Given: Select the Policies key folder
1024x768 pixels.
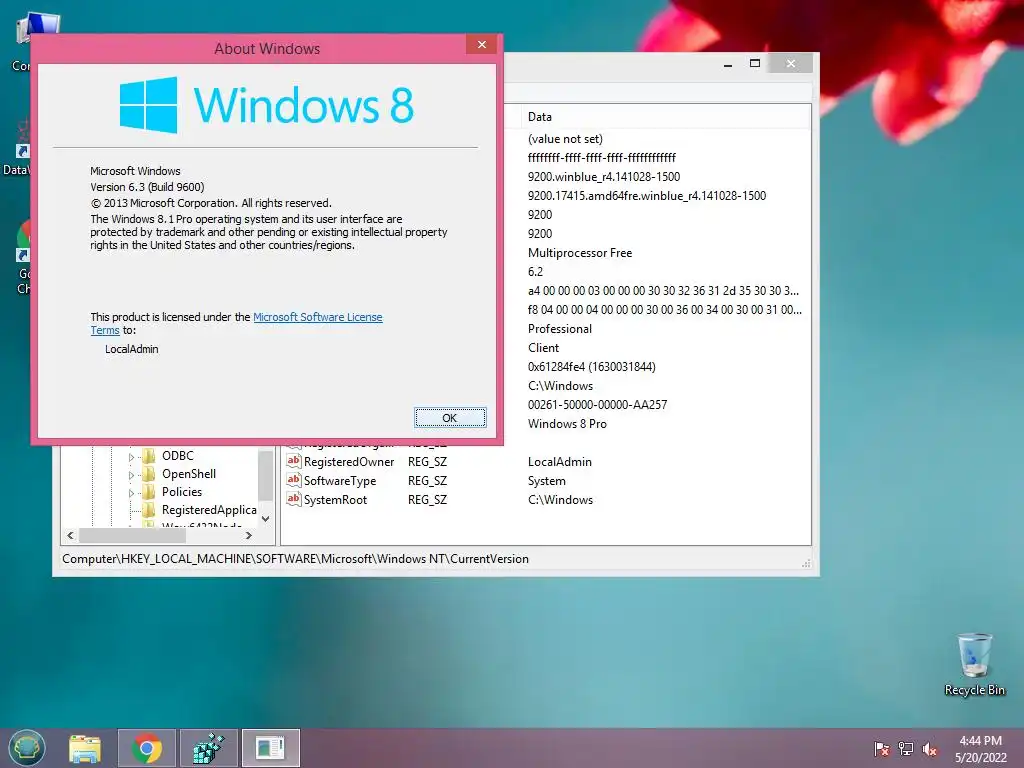Looking at the screenshot, I should (x=182, y=492).
